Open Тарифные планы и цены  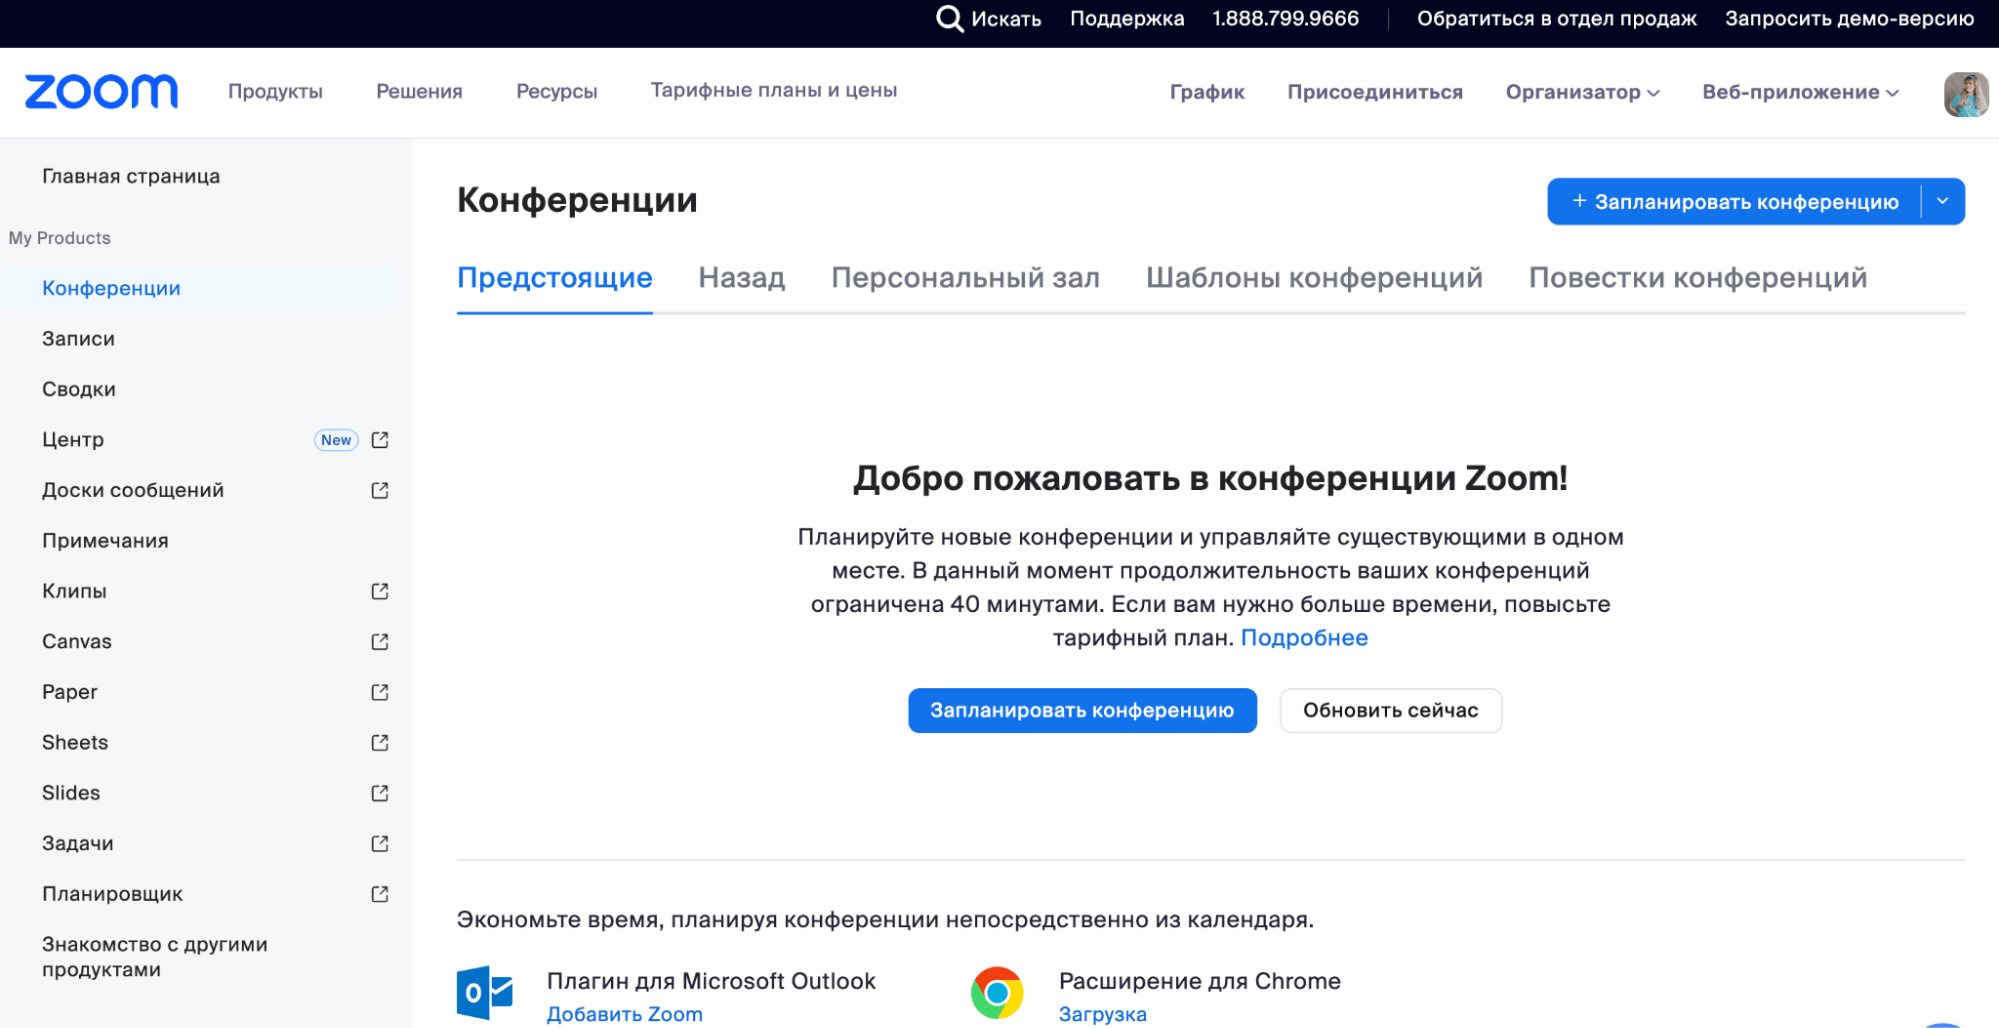click(774, 90)
